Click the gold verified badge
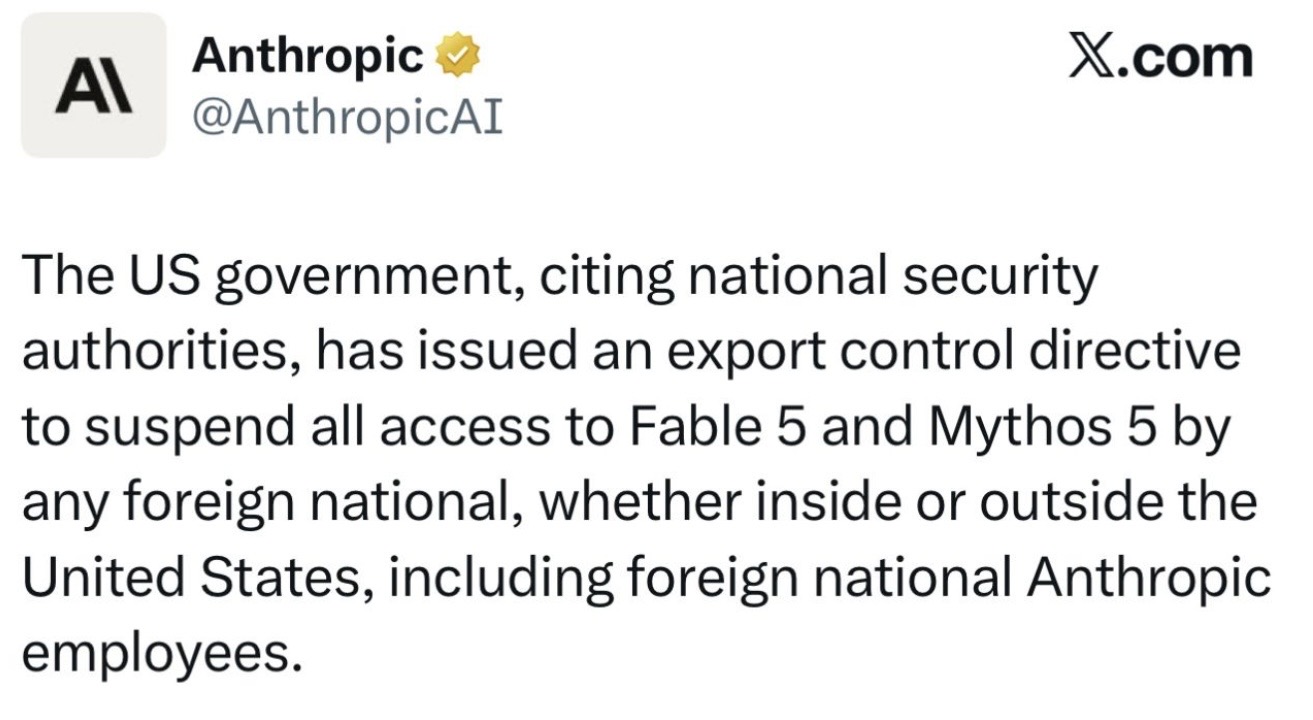This screenshot has height=720, width=1313. pyautogui.click(x=456, y=58)
